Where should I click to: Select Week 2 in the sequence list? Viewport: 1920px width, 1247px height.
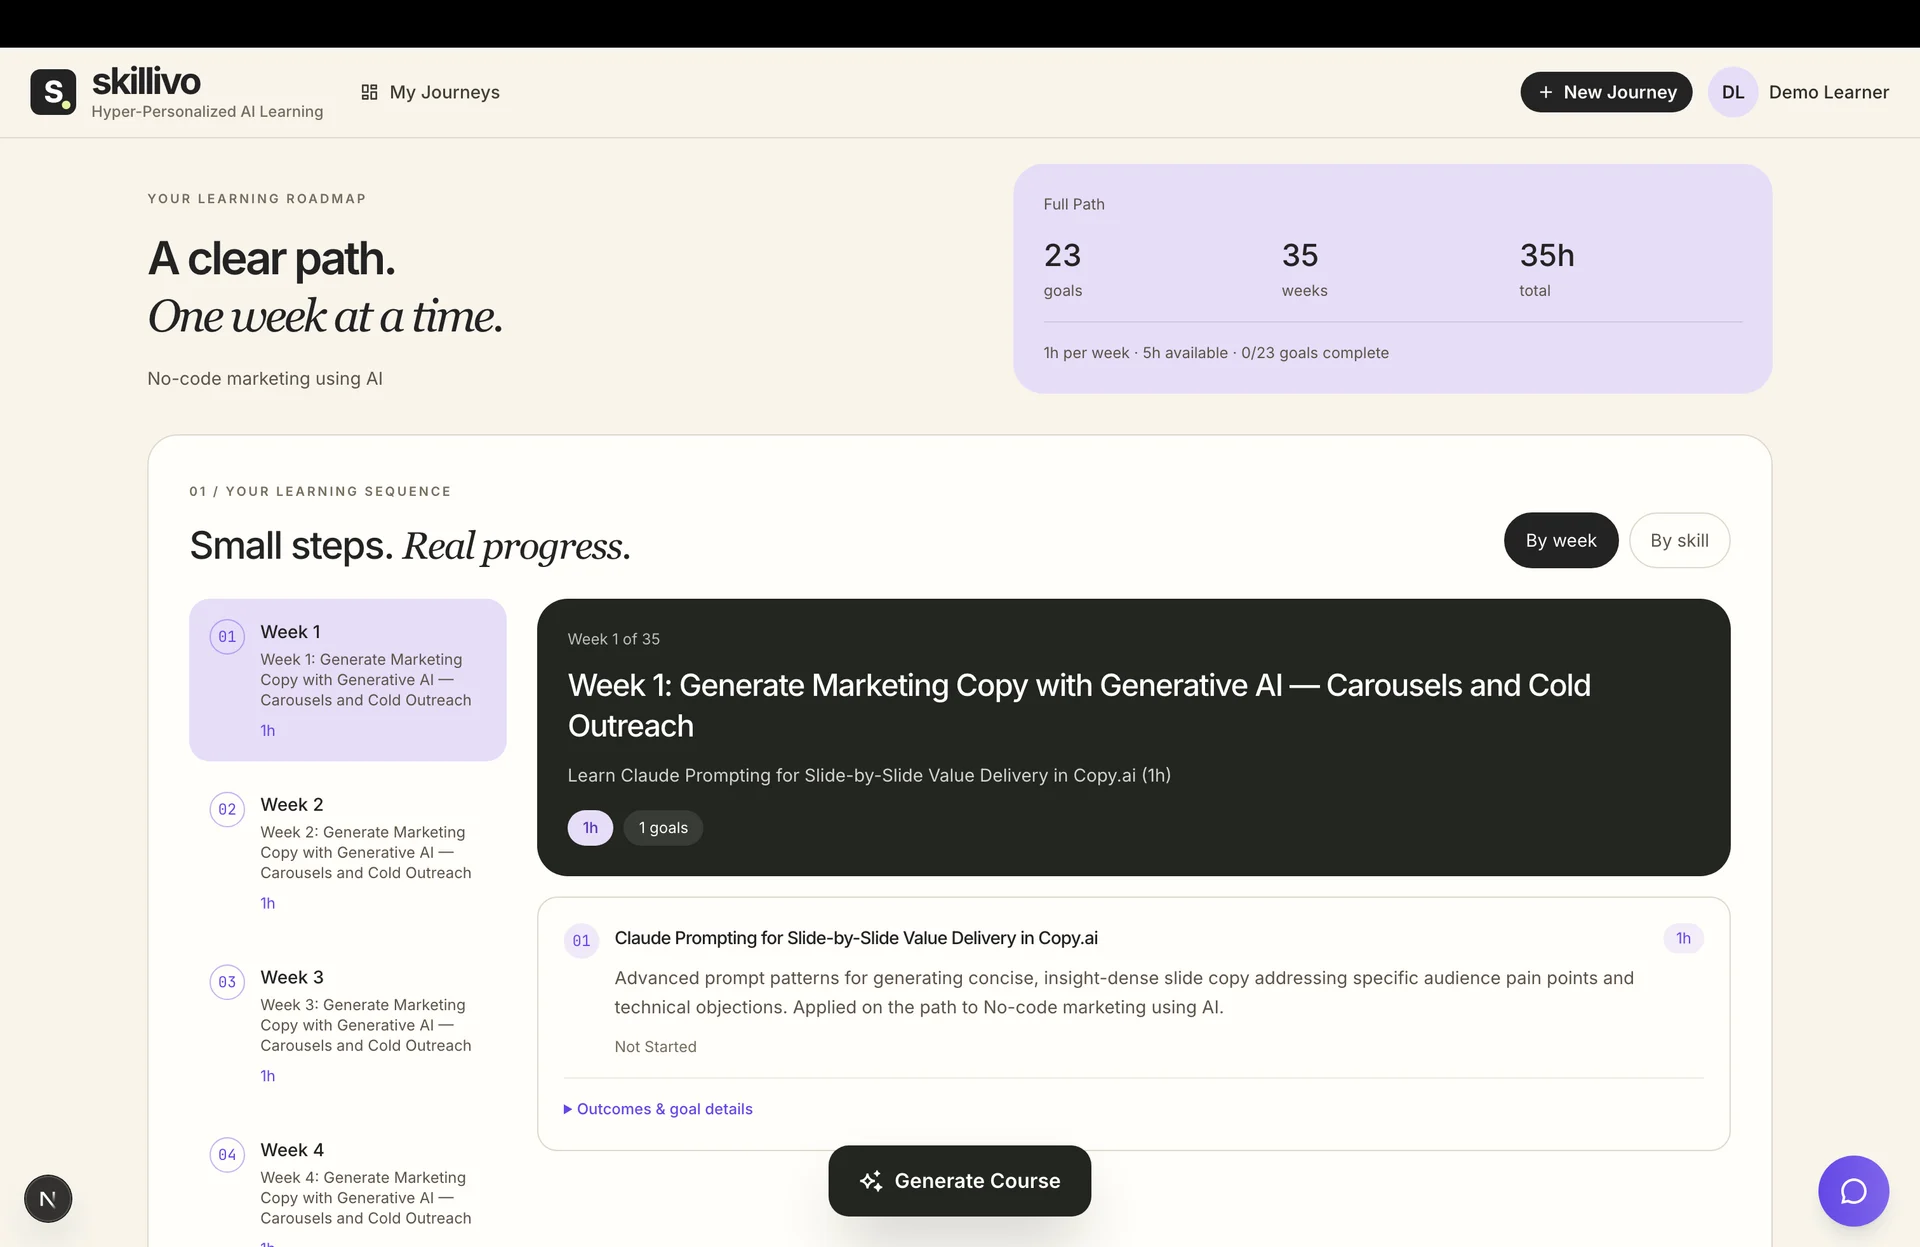click(348, 853)
